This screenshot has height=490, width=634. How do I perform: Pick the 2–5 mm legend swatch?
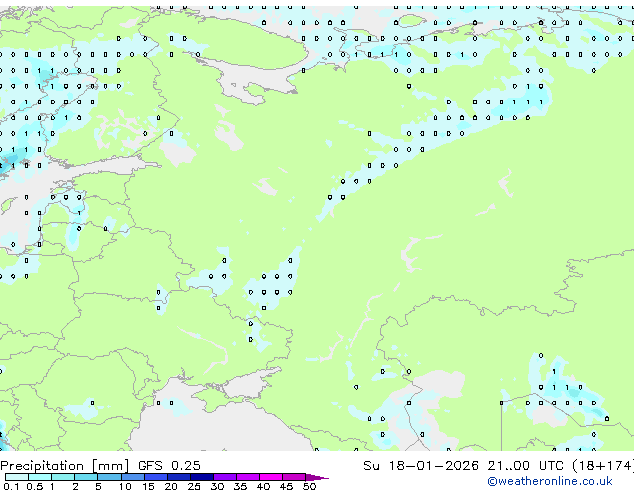coord(86,477)
